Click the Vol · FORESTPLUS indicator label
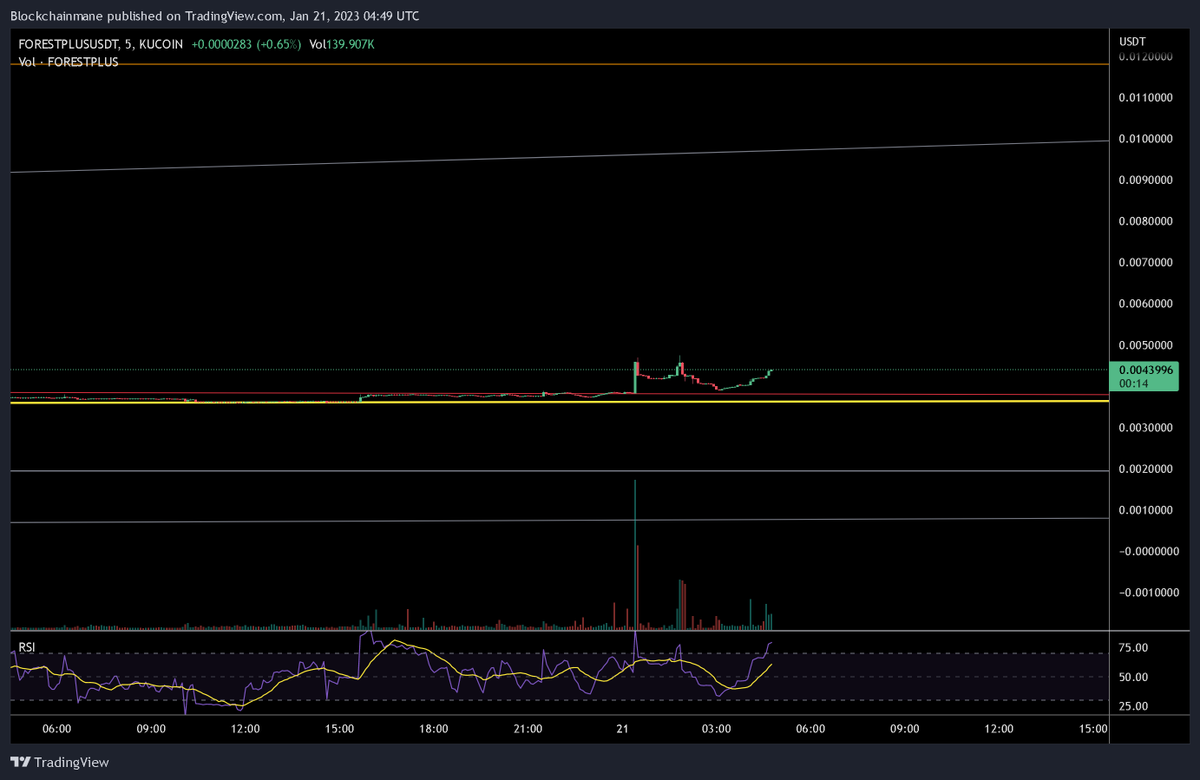The height and width of the screenshot is (780, 1200). point(68,62)
